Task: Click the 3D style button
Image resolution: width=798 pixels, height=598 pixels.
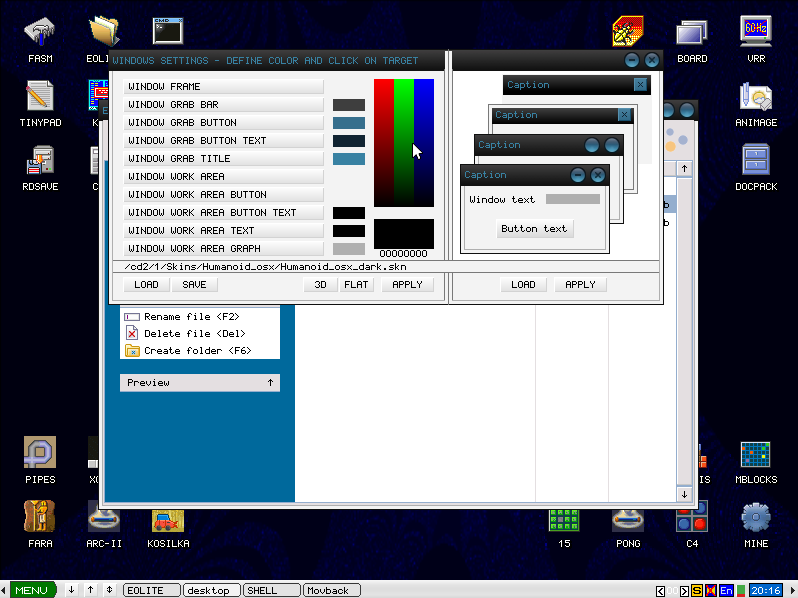Action: [320, 284]
